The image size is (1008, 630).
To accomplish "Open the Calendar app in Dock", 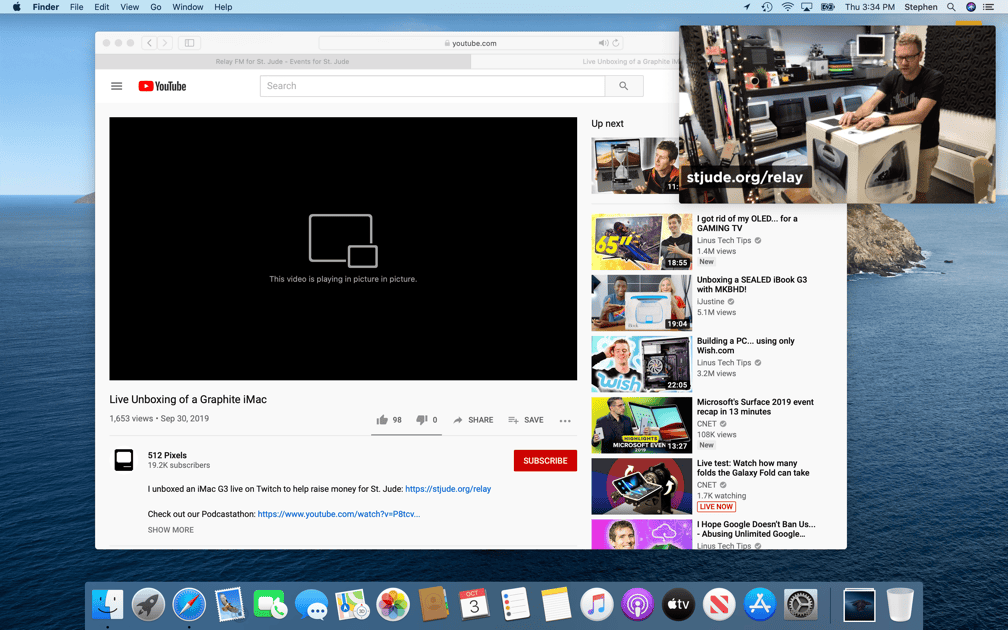I will [x=474, y=605].
